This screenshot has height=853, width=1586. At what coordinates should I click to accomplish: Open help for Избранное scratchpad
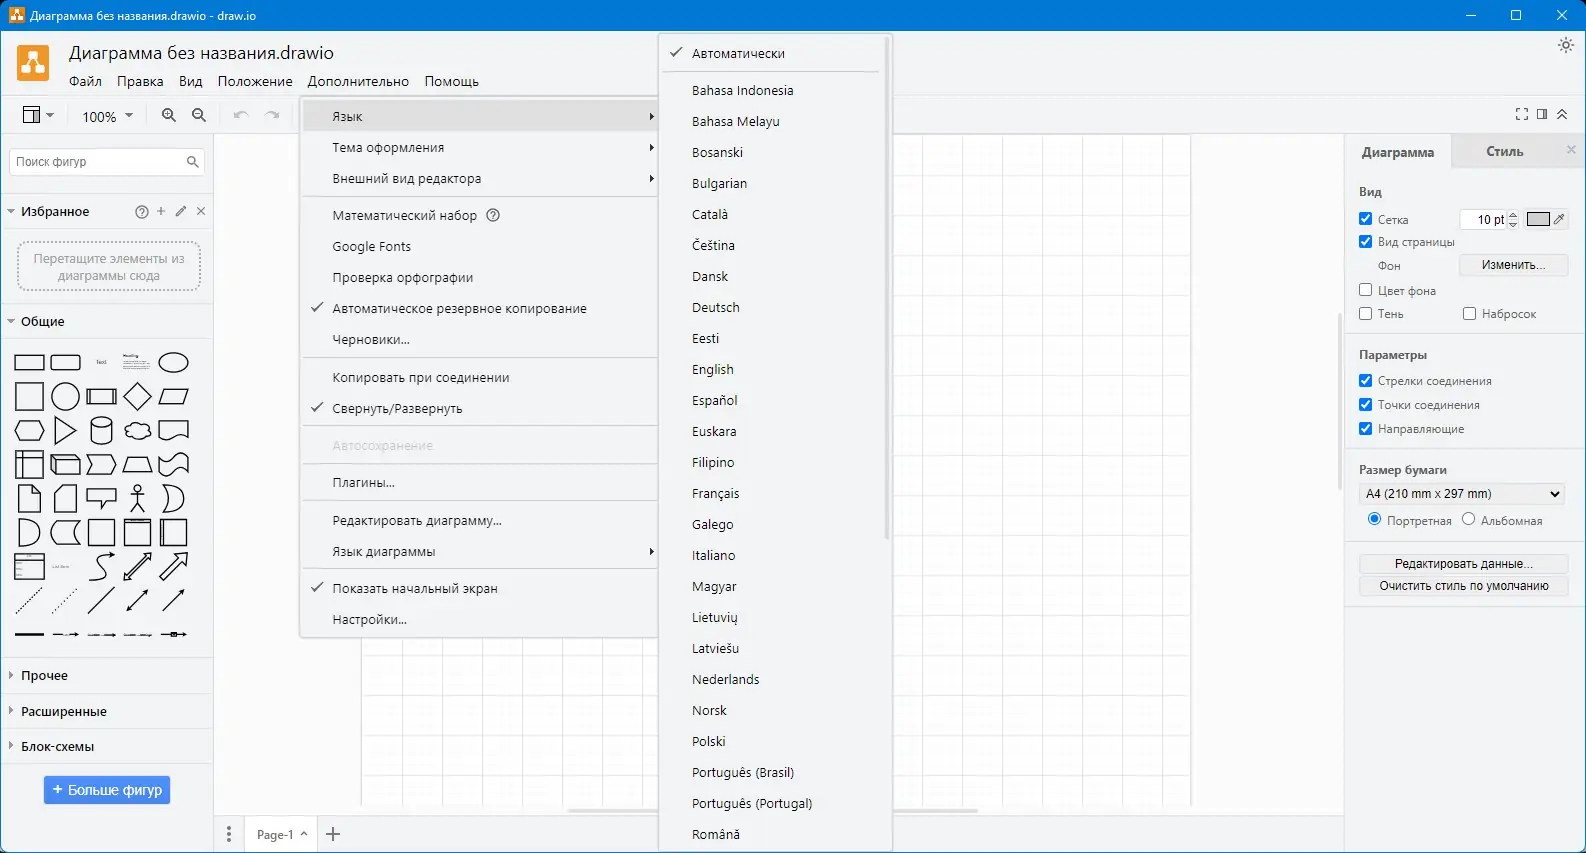[x=142, y=212]
